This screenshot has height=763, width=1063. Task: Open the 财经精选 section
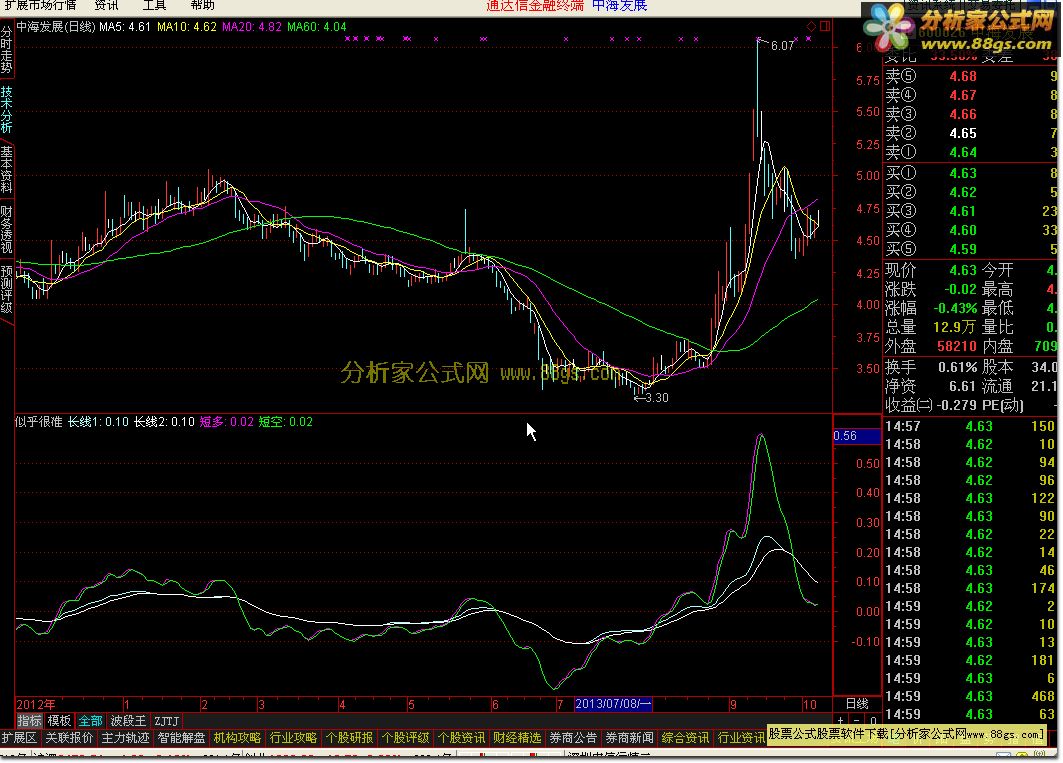pos(517,737)
